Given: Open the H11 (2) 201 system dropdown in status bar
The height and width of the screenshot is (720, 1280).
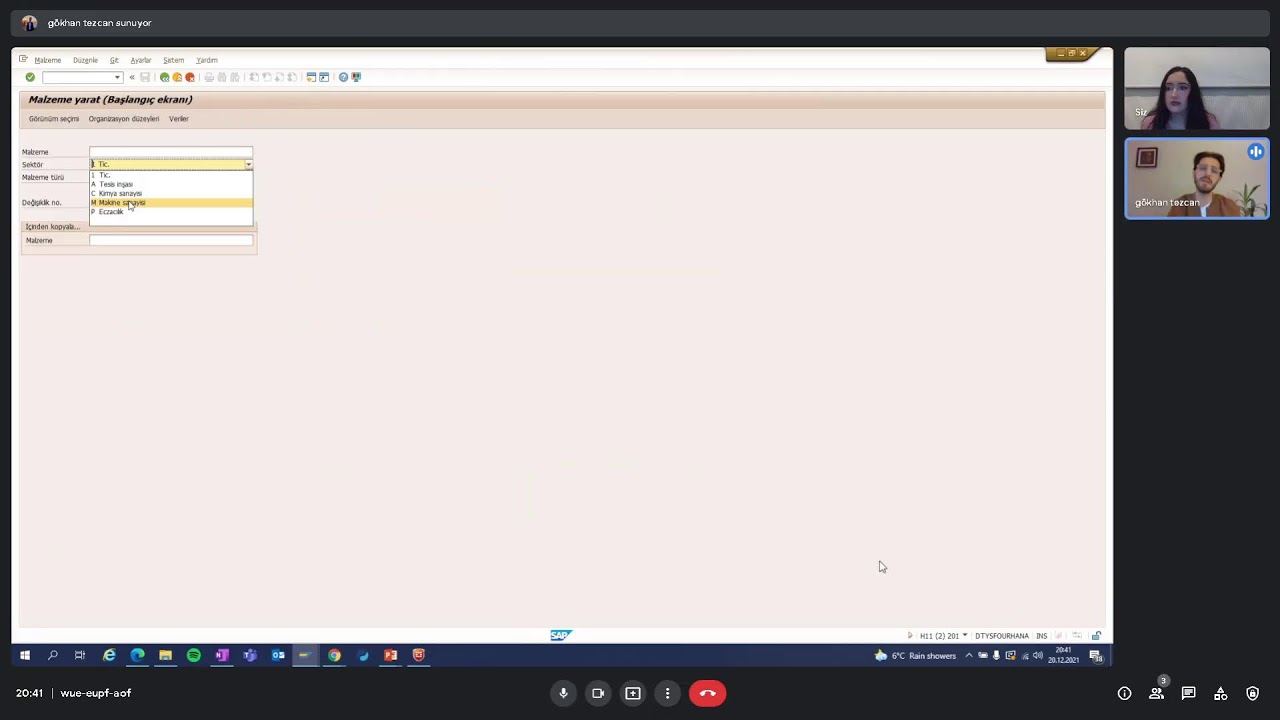Looking at the screenshot, I should (965, 636).
